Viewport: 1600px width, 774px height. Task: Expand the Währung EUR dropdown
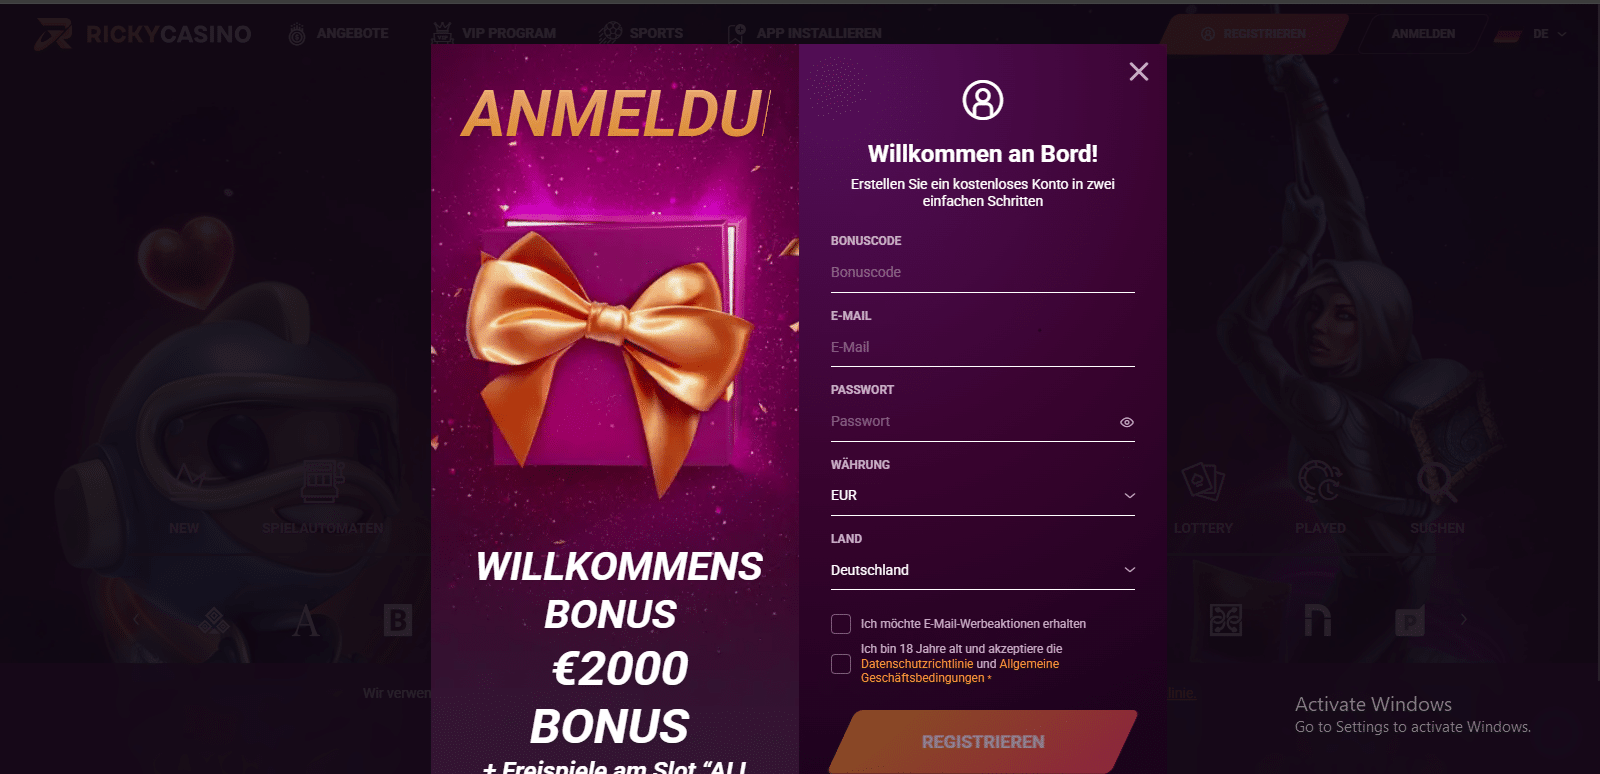click(983, 496)
